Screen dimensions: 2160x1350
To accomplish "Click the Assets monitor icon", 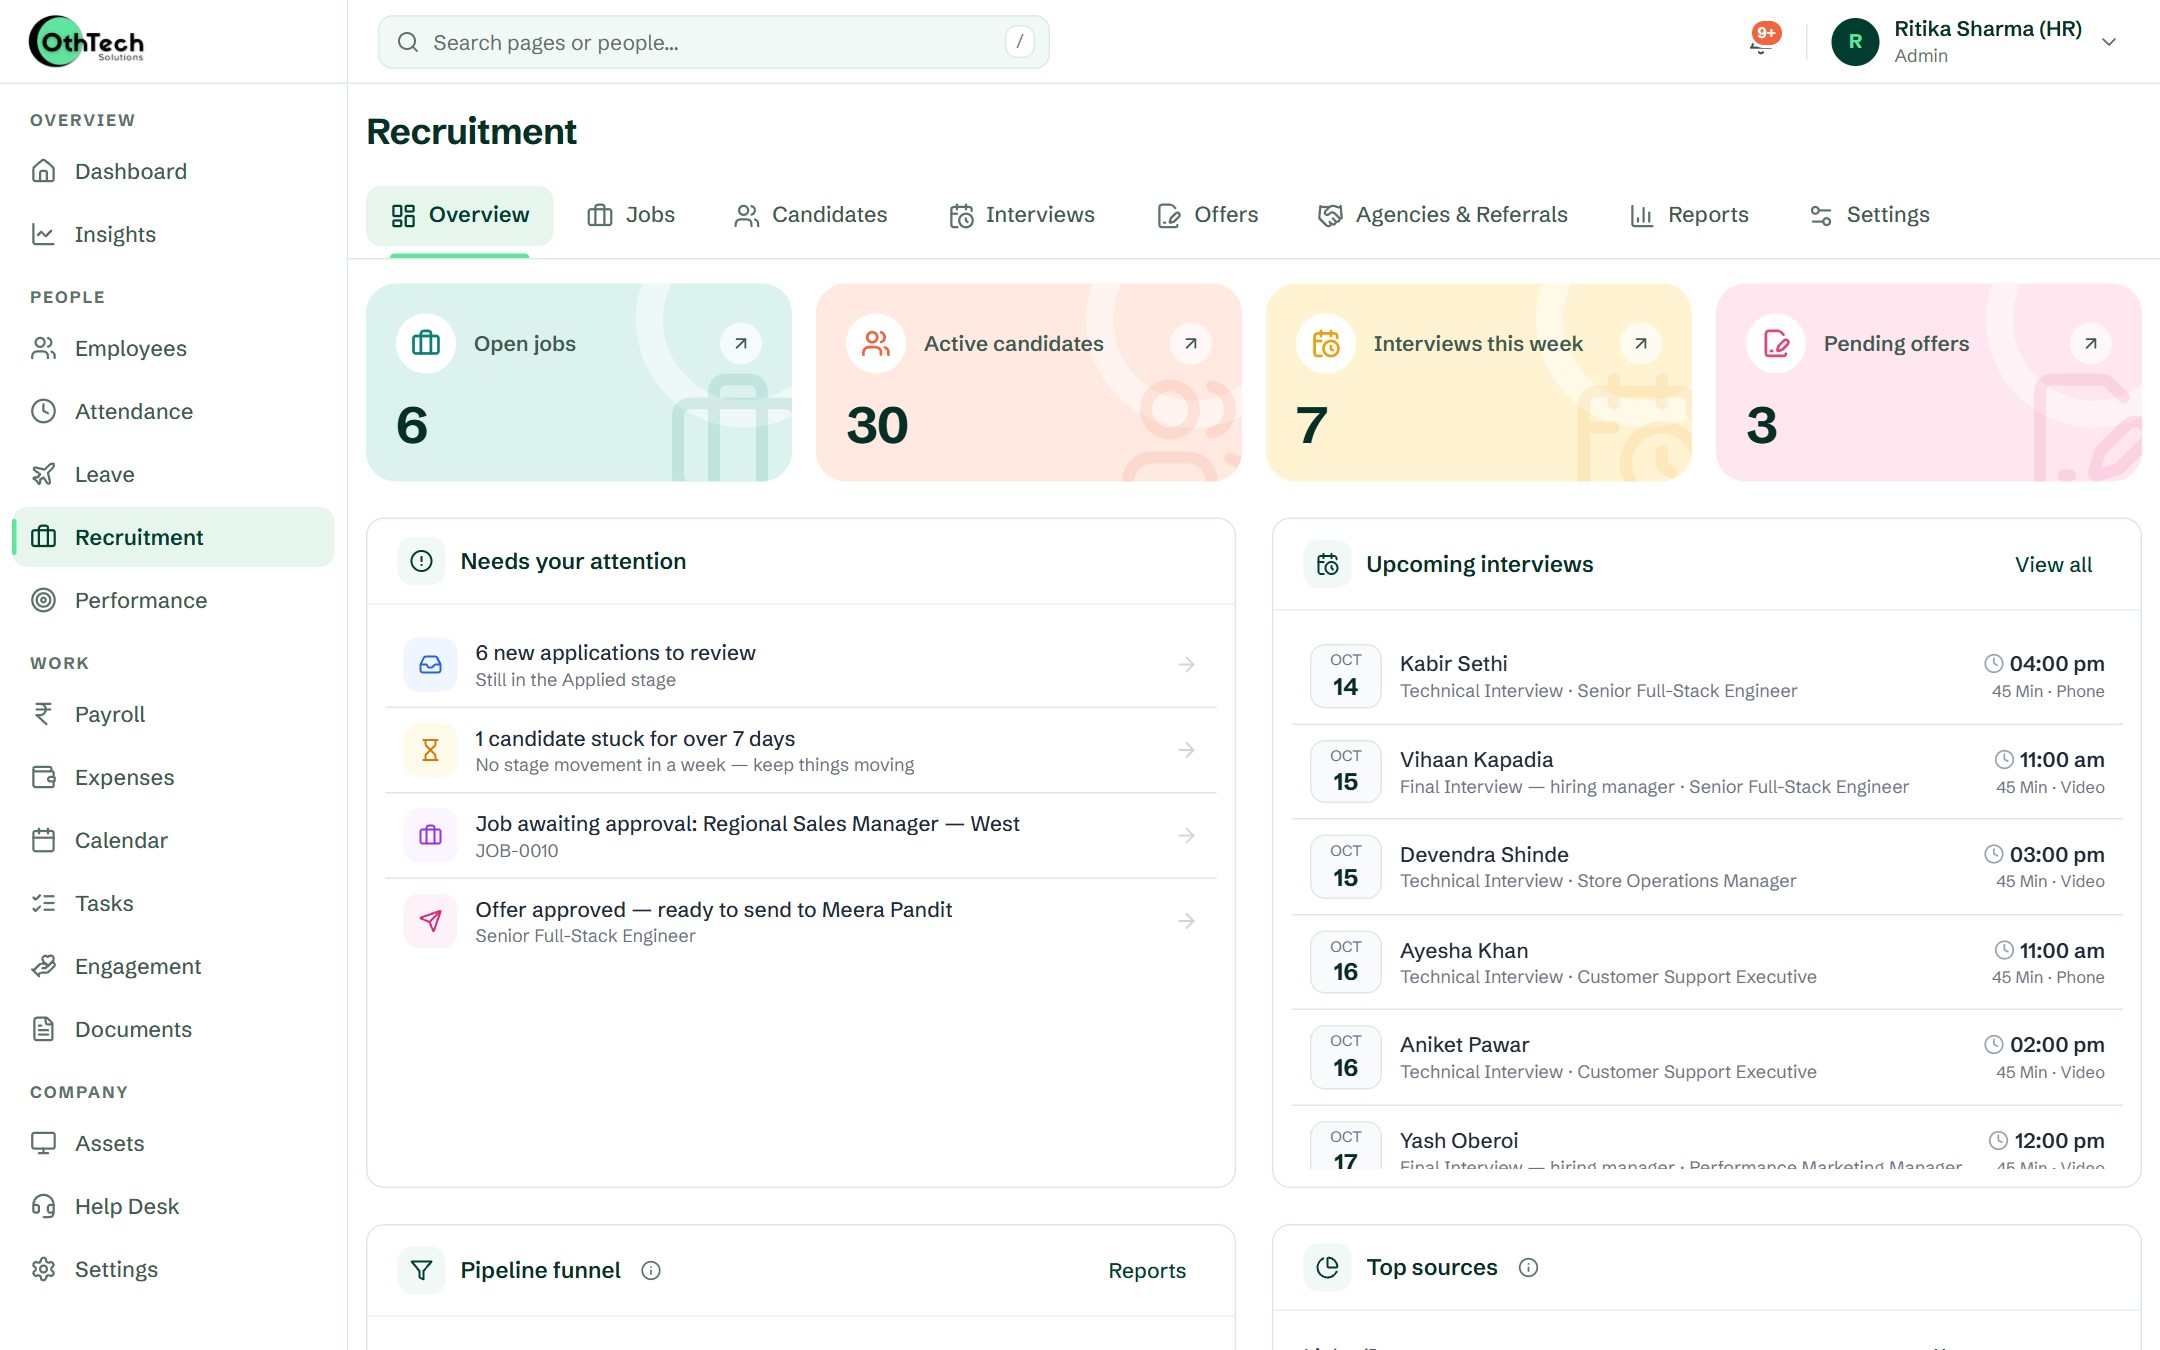I will click(43, 1143).
